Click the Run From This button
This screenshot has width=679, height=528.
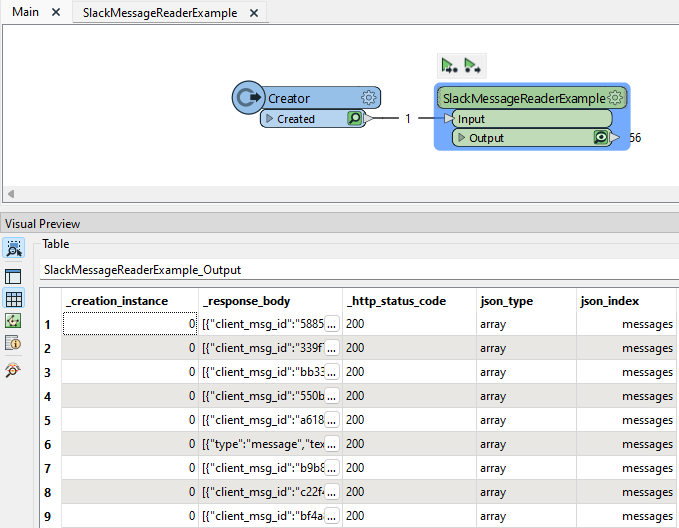pyautogui.click(x=472, y=66)
